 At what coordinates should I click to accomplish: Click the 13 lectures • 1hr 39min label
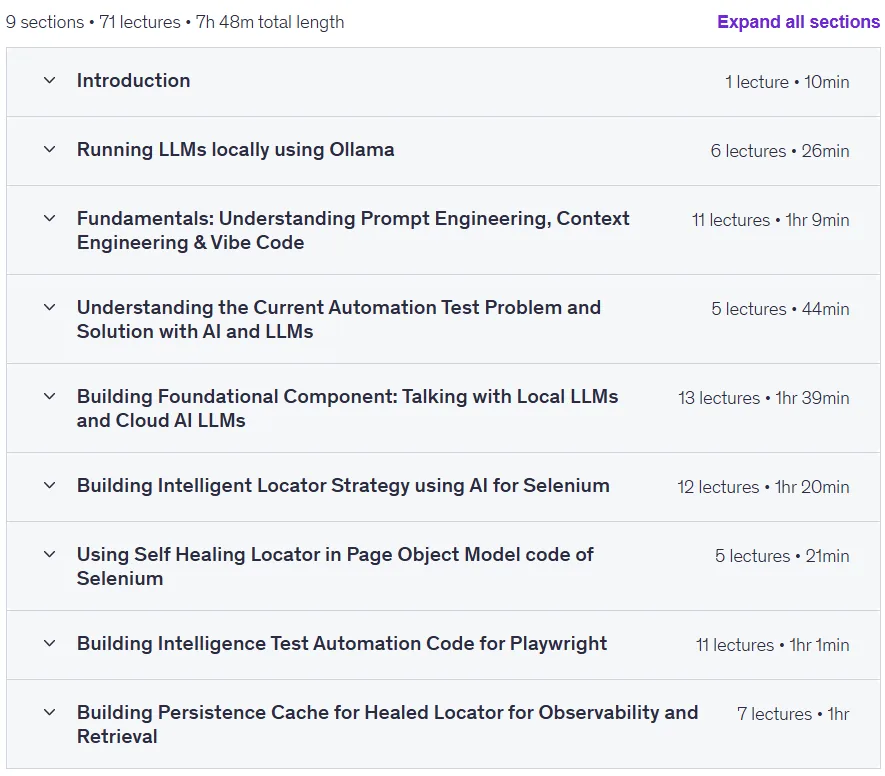tap(763, 398)
